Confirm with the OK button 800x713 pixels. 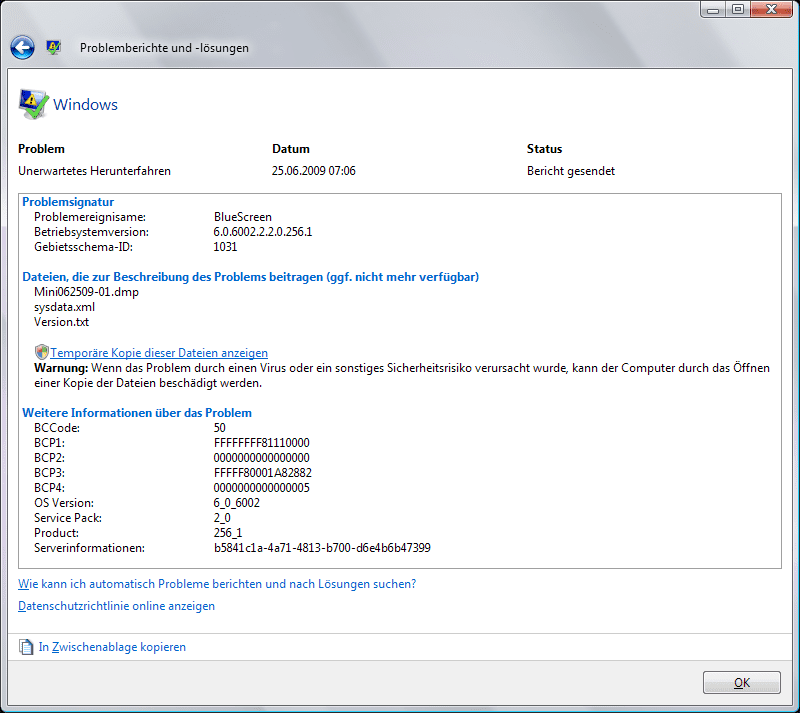(x=741, y=682)
